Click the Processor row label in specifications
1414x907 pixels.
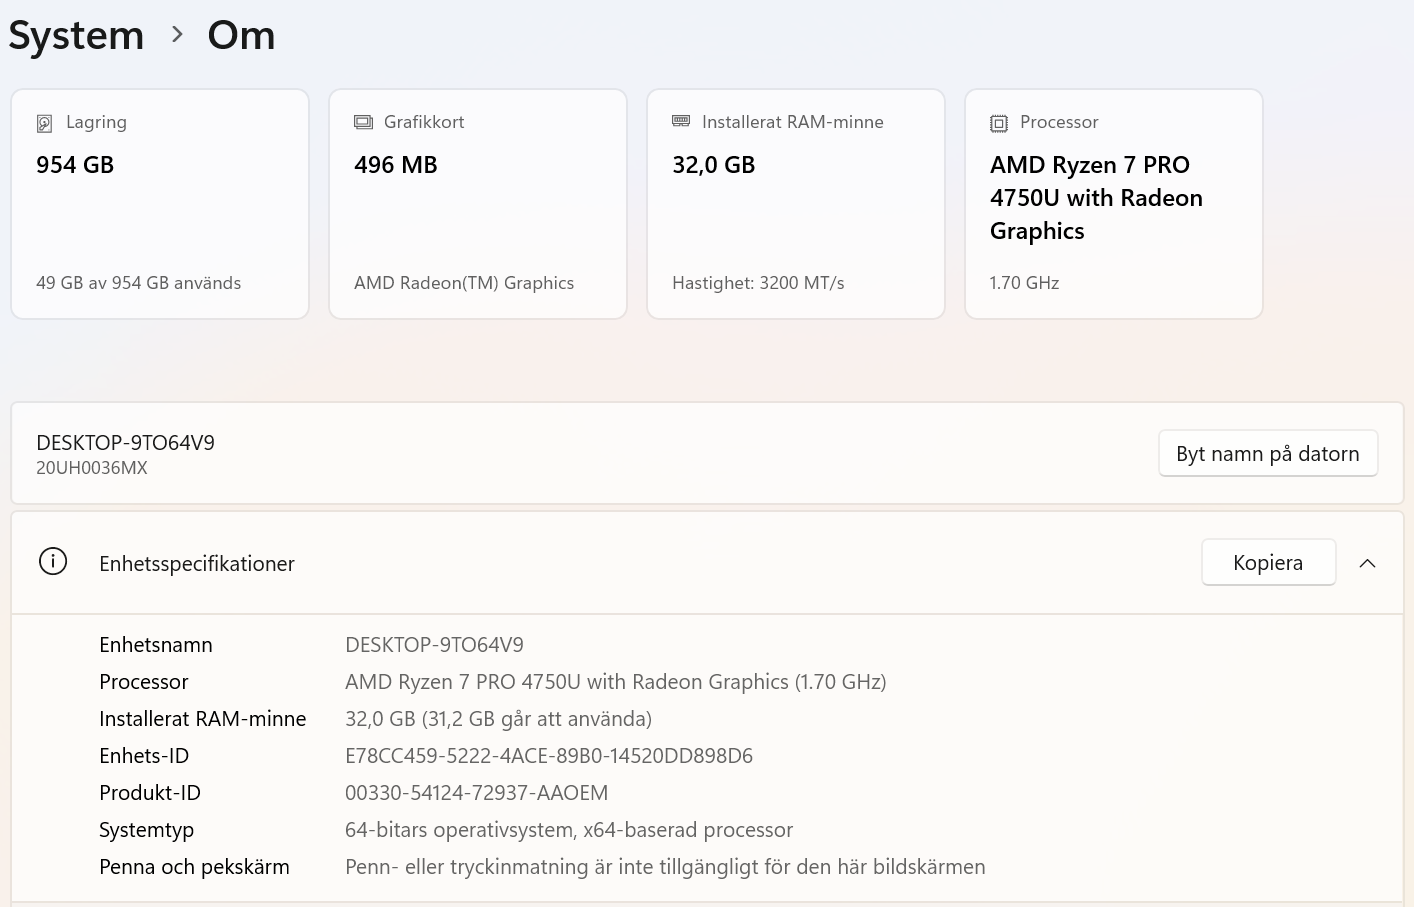point(144,682)
